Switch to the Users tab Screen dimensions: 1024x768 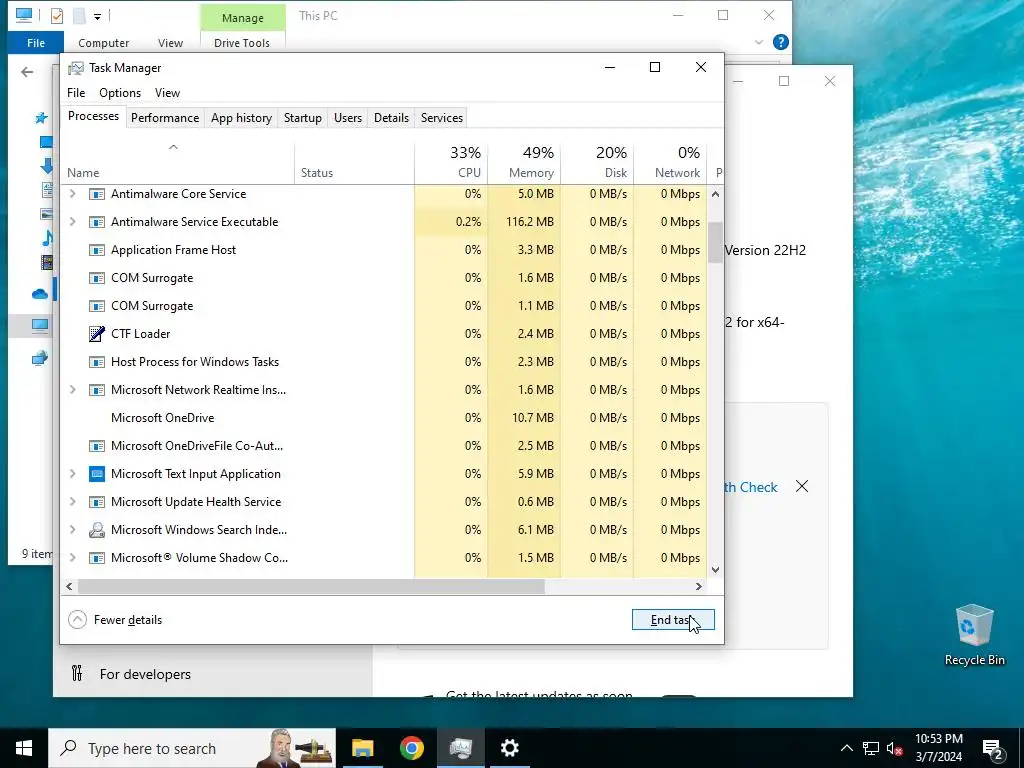[347, 118]
